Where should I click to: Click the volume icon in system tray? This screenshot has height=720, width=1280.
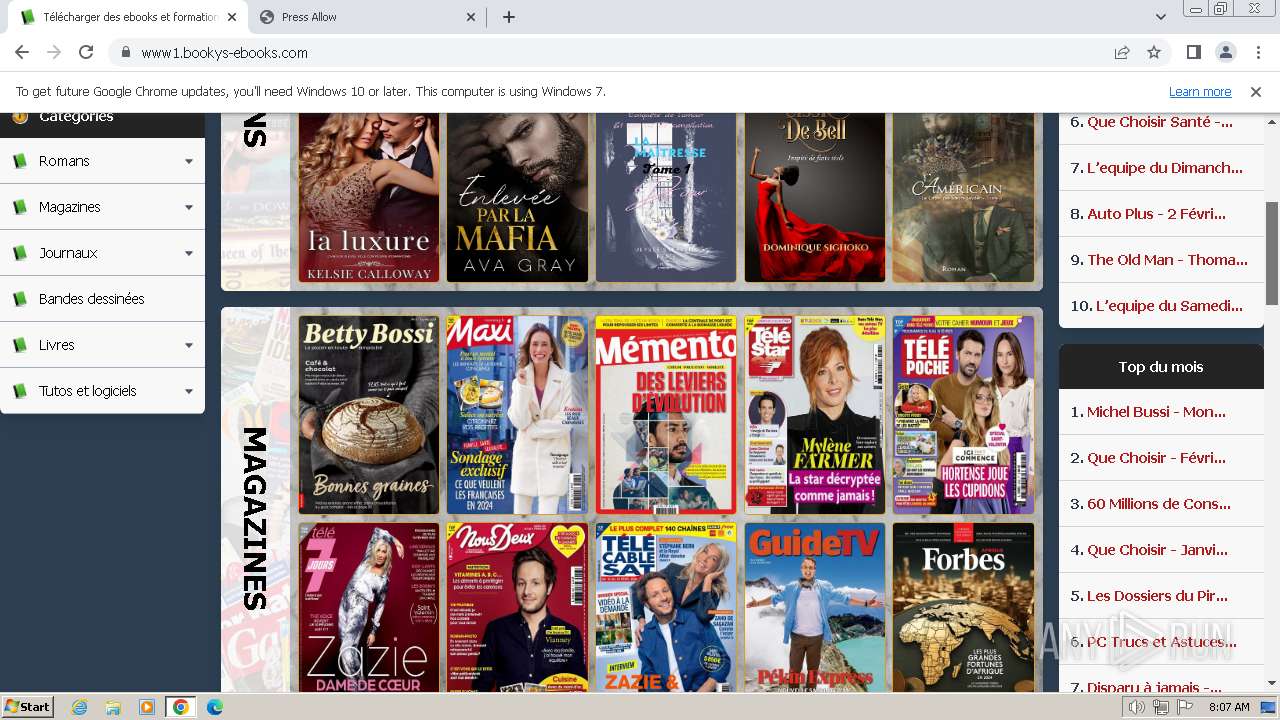[1137, 707]
